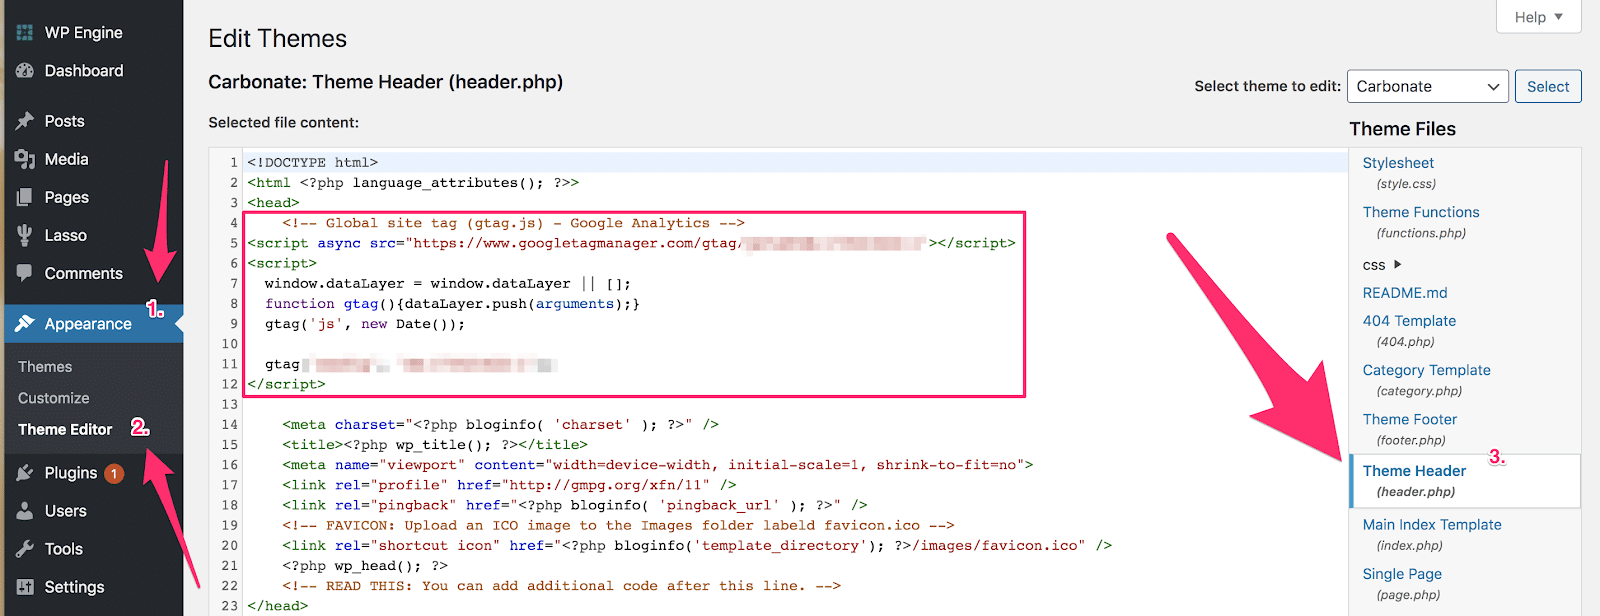This screenshot has width=1600, height=616.
Task: Open Themes submenu item
Action: pos(45,367)
